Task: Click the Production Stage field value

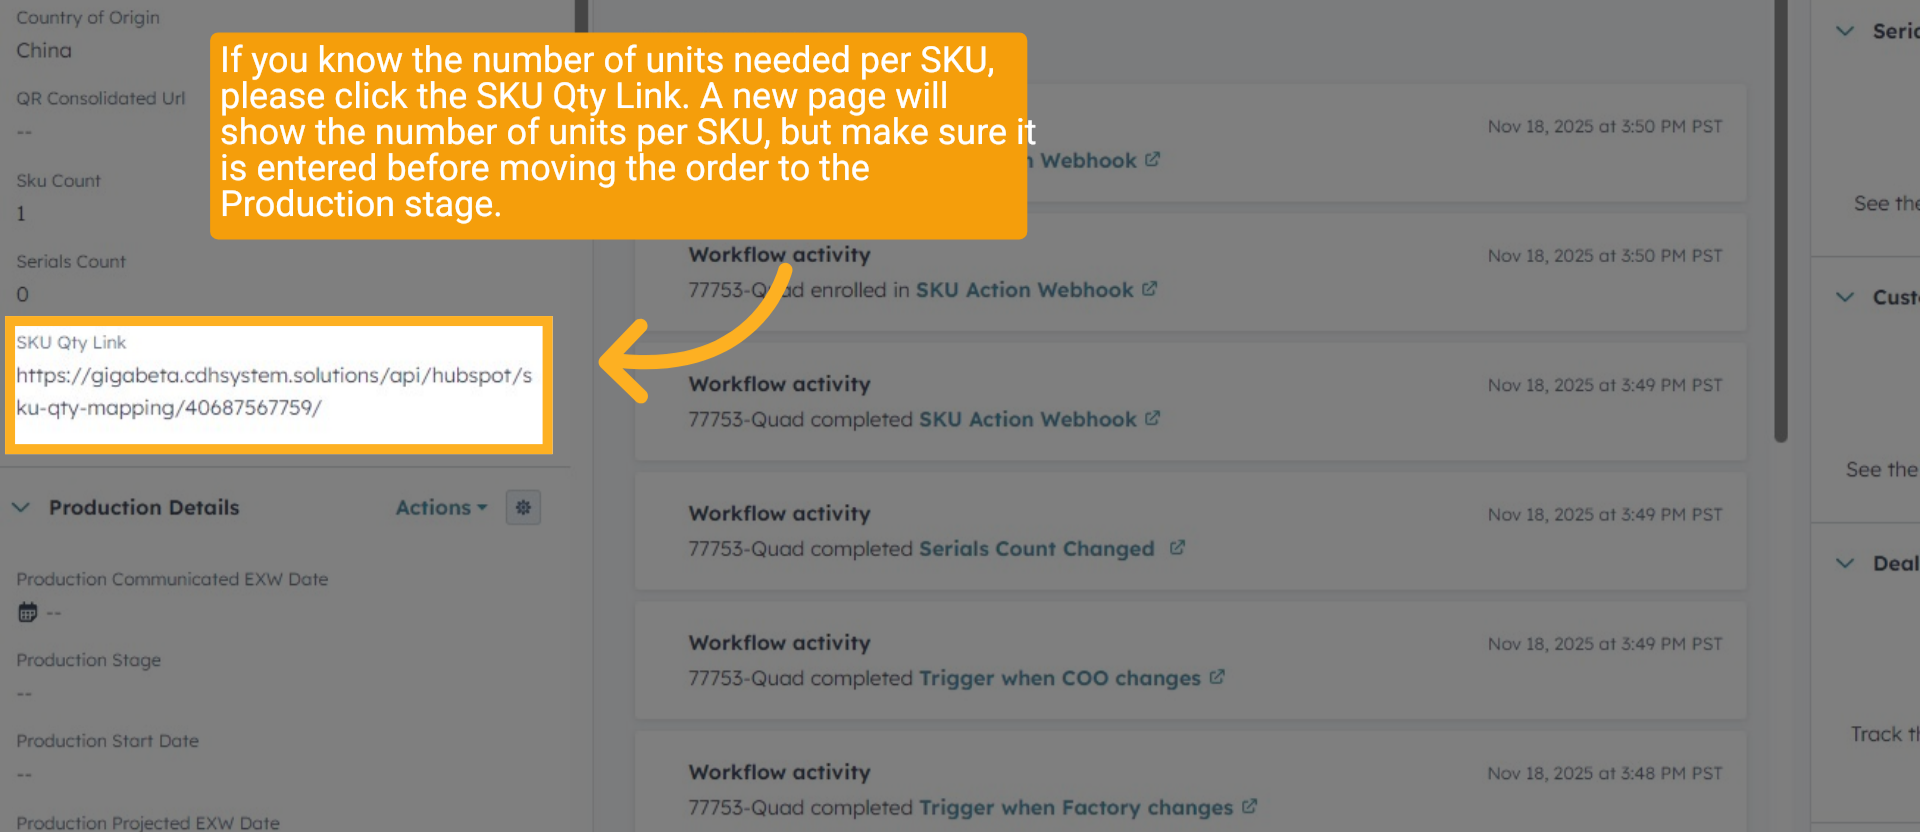Action: [x=25, y=693]
